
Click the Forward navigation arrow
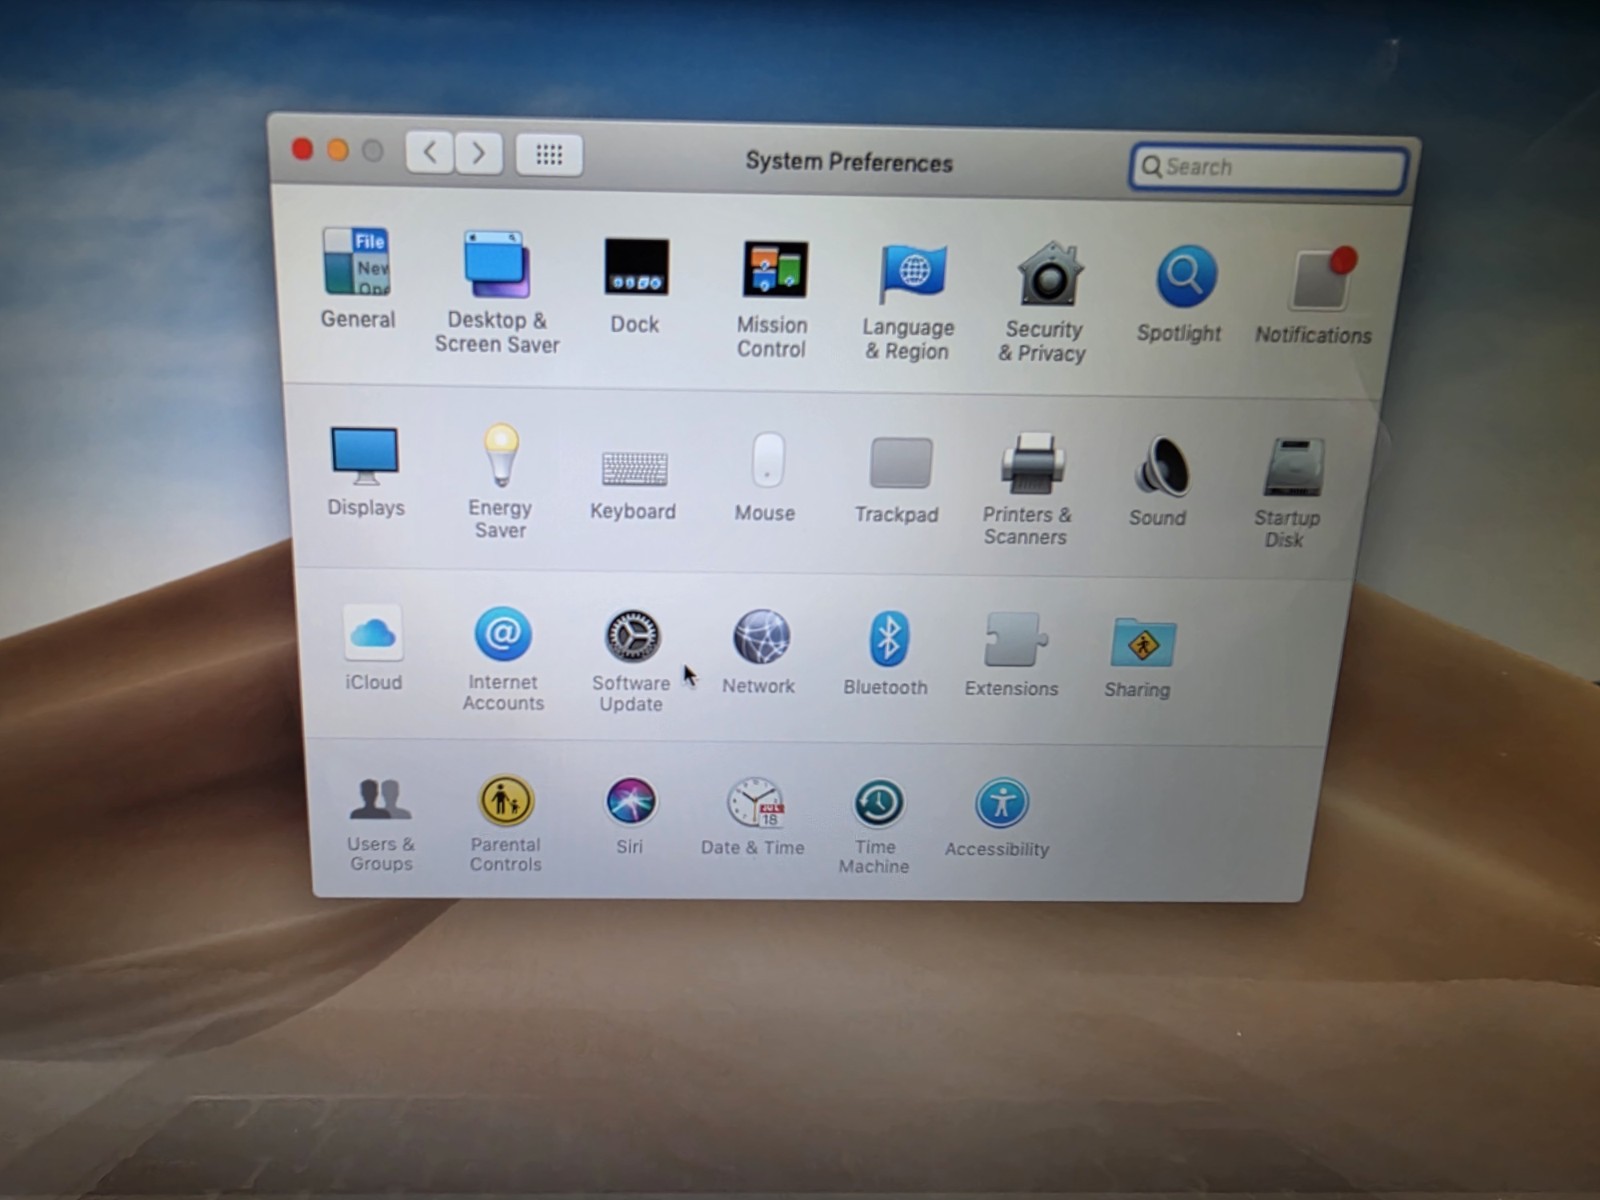point(479,153)
